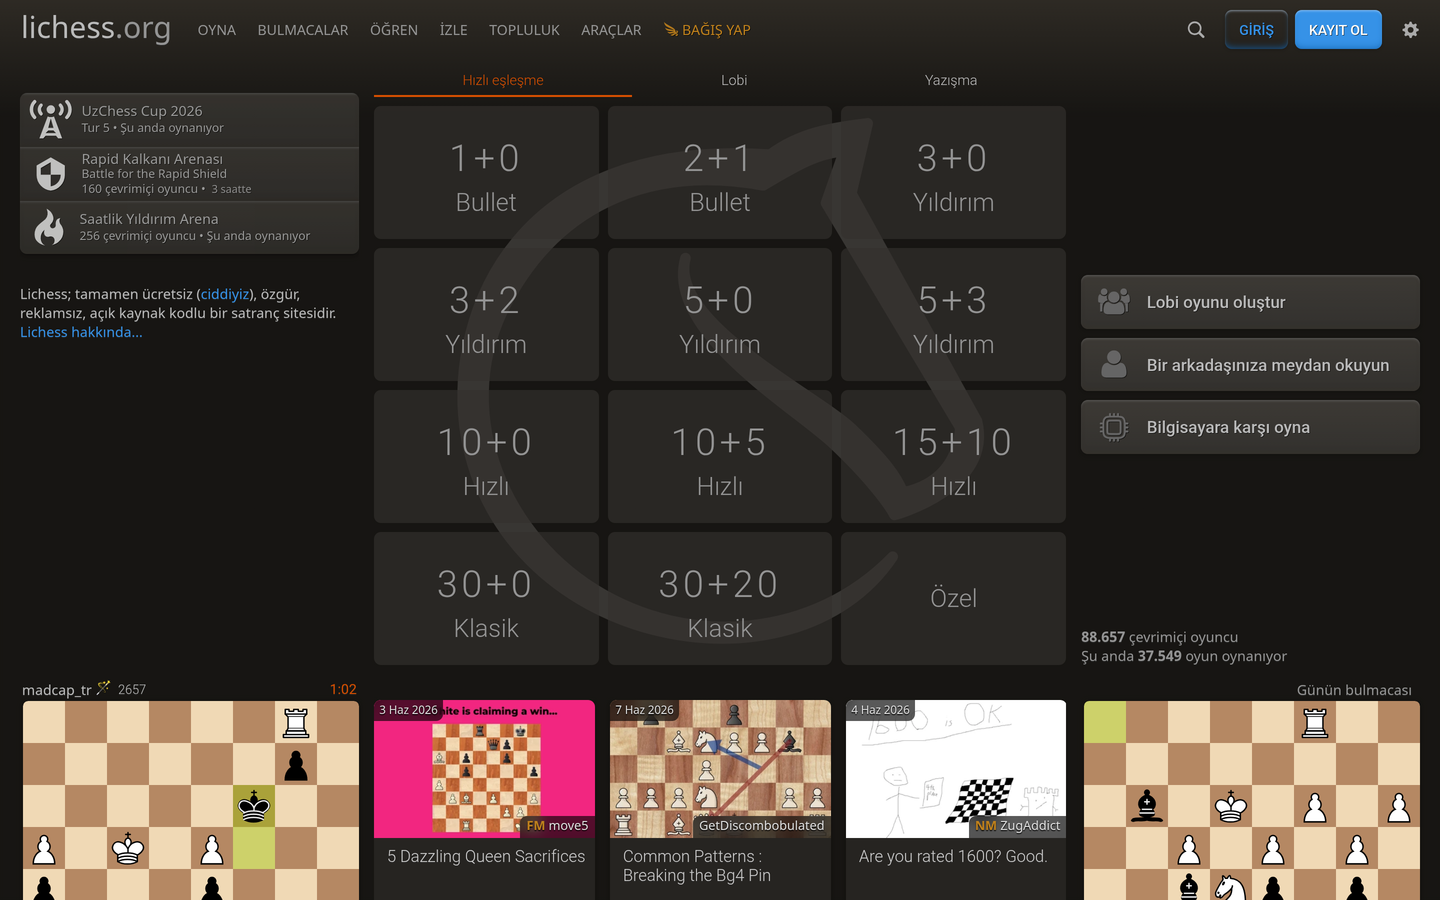Click the wing icon next to BAĞIŞ YAP
Image resolution: width=1440 pixels, height=900 pixels.
click(671, 30)
